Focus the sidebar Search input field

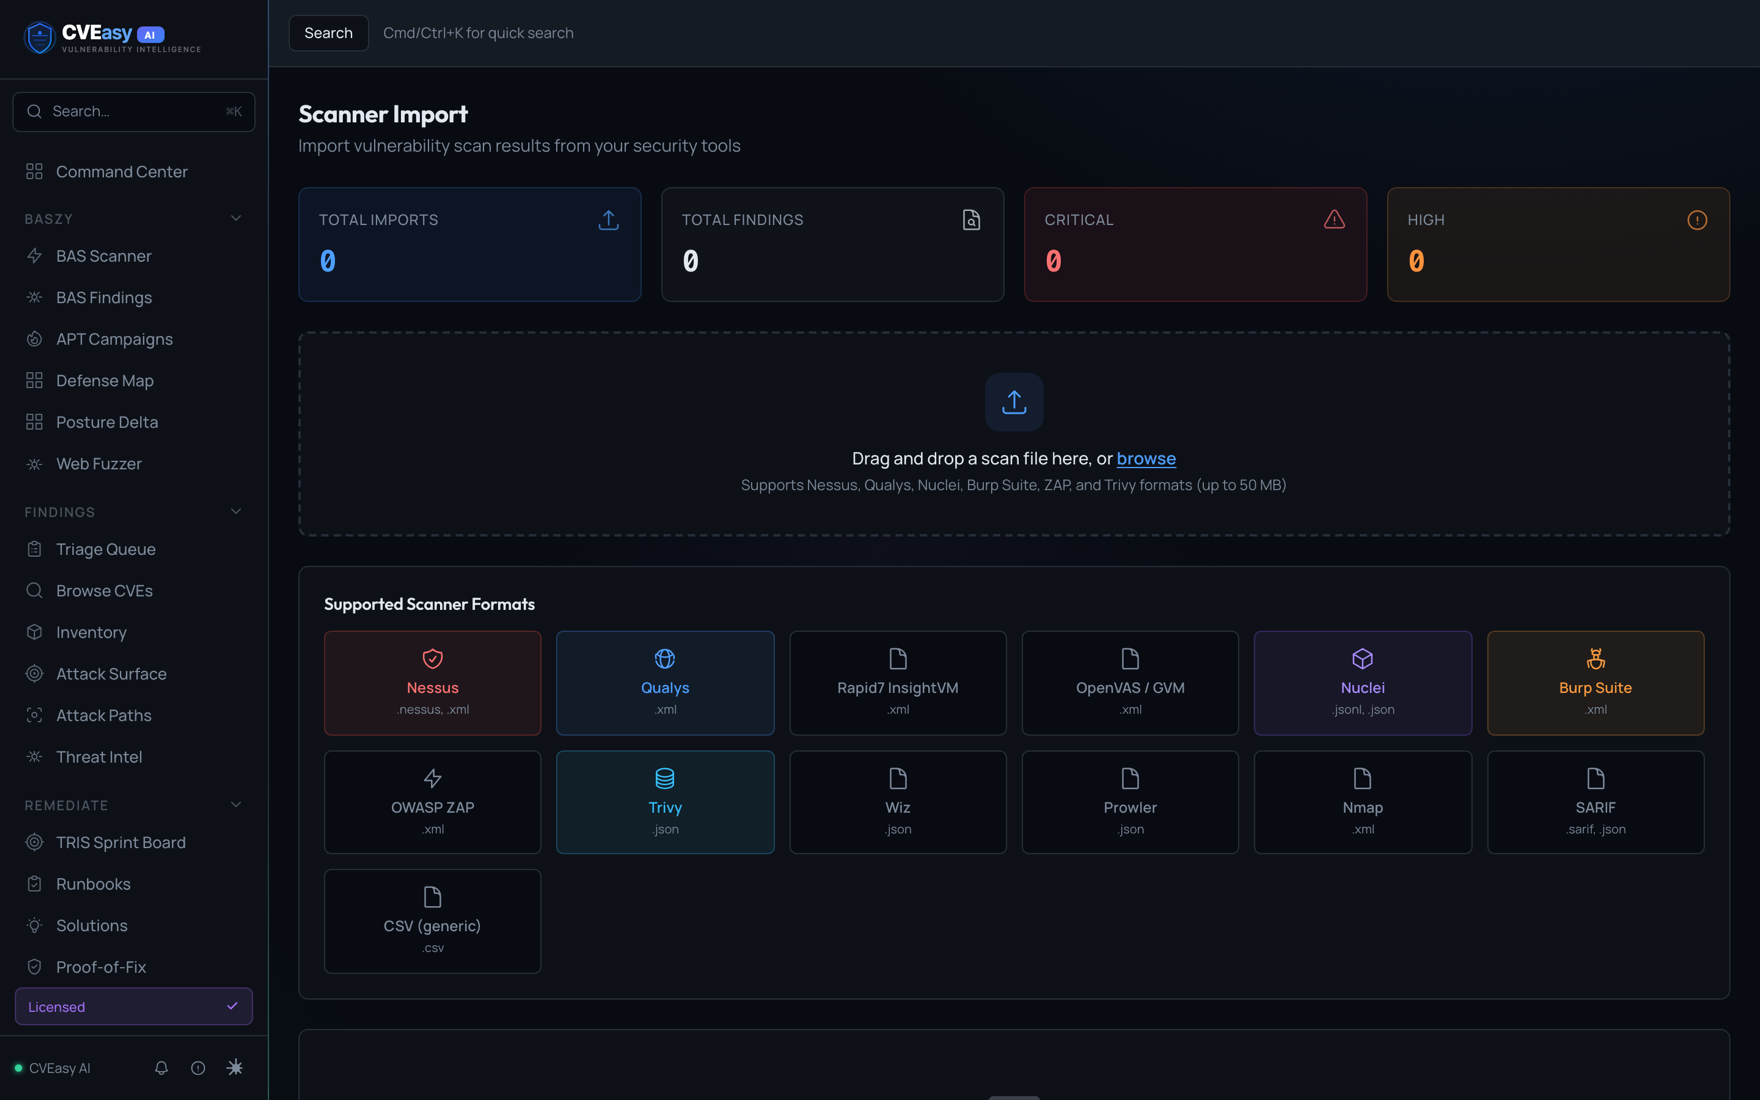(x=134, y=111)
